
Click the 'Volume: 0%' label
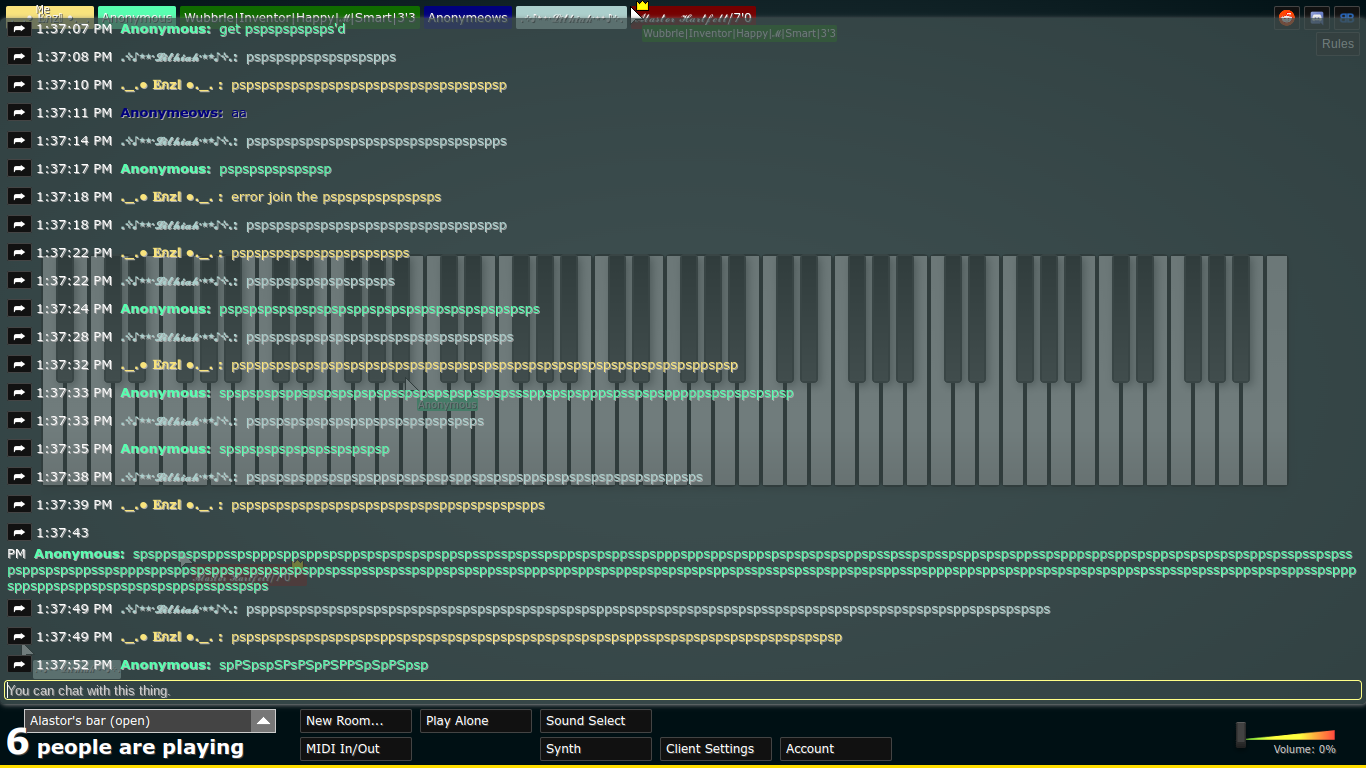point(1304,749)
